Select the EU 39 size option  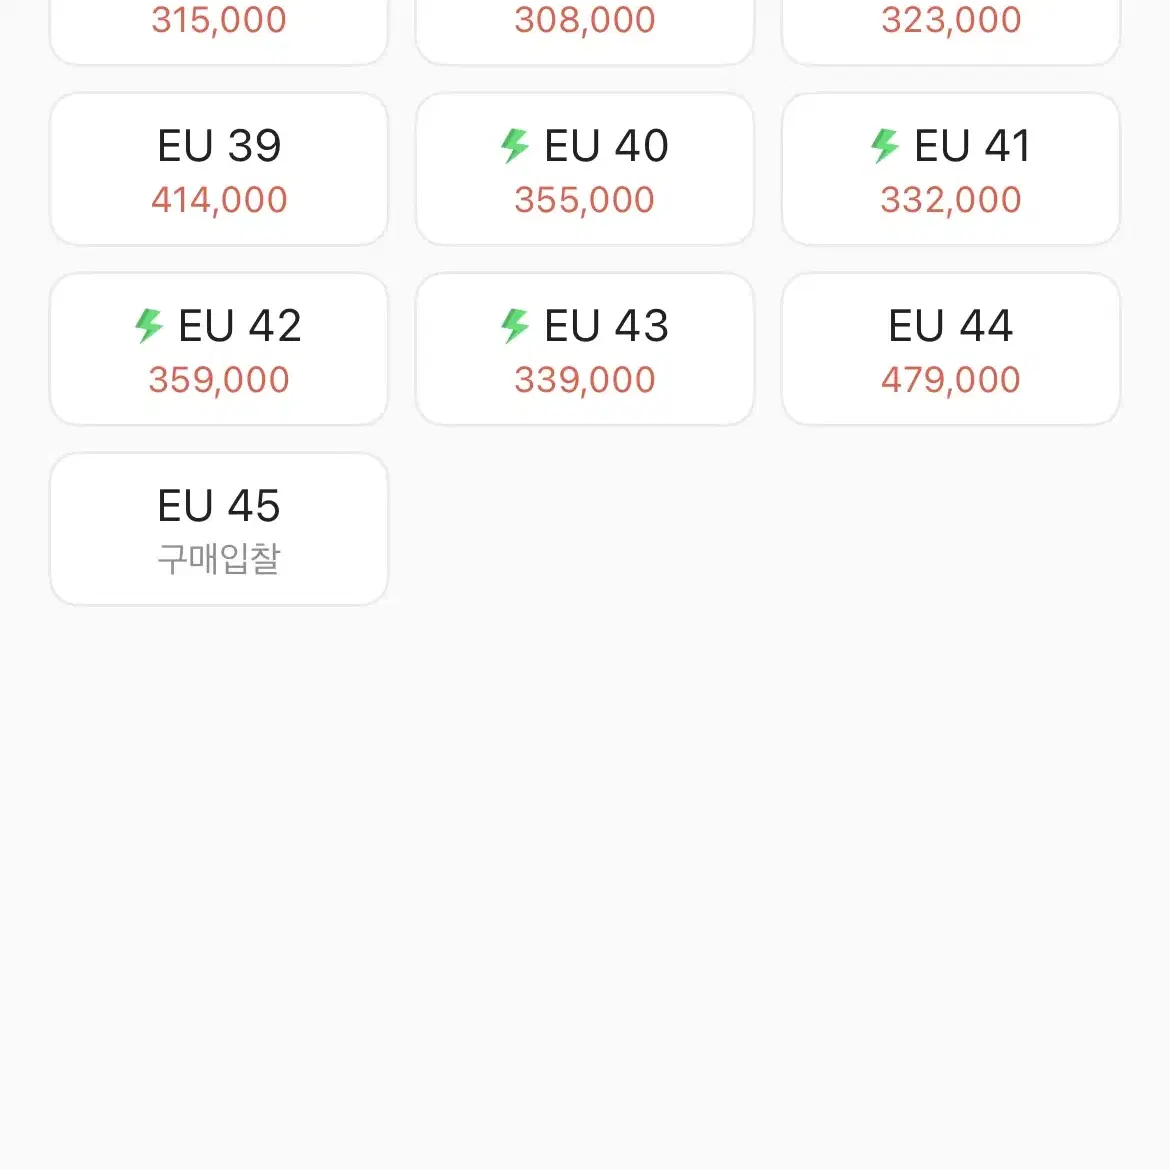pyautogui.click(x=219, y=169)
